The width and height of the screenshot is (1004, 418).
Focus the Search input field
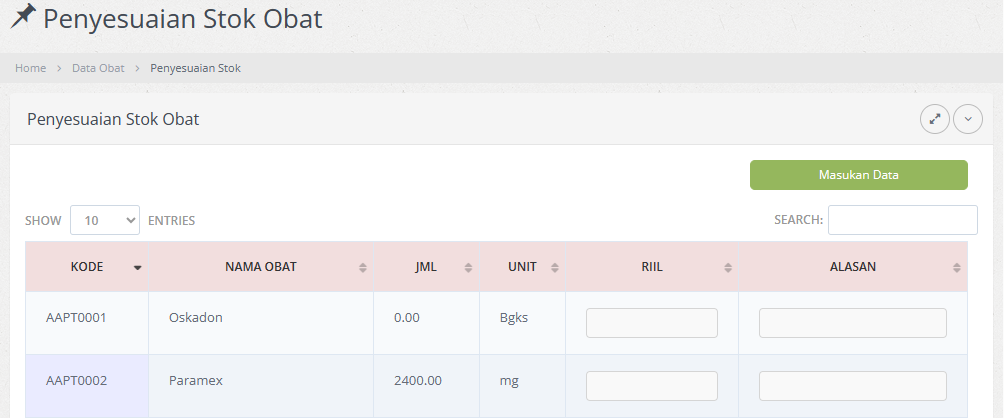coord(902,220)
